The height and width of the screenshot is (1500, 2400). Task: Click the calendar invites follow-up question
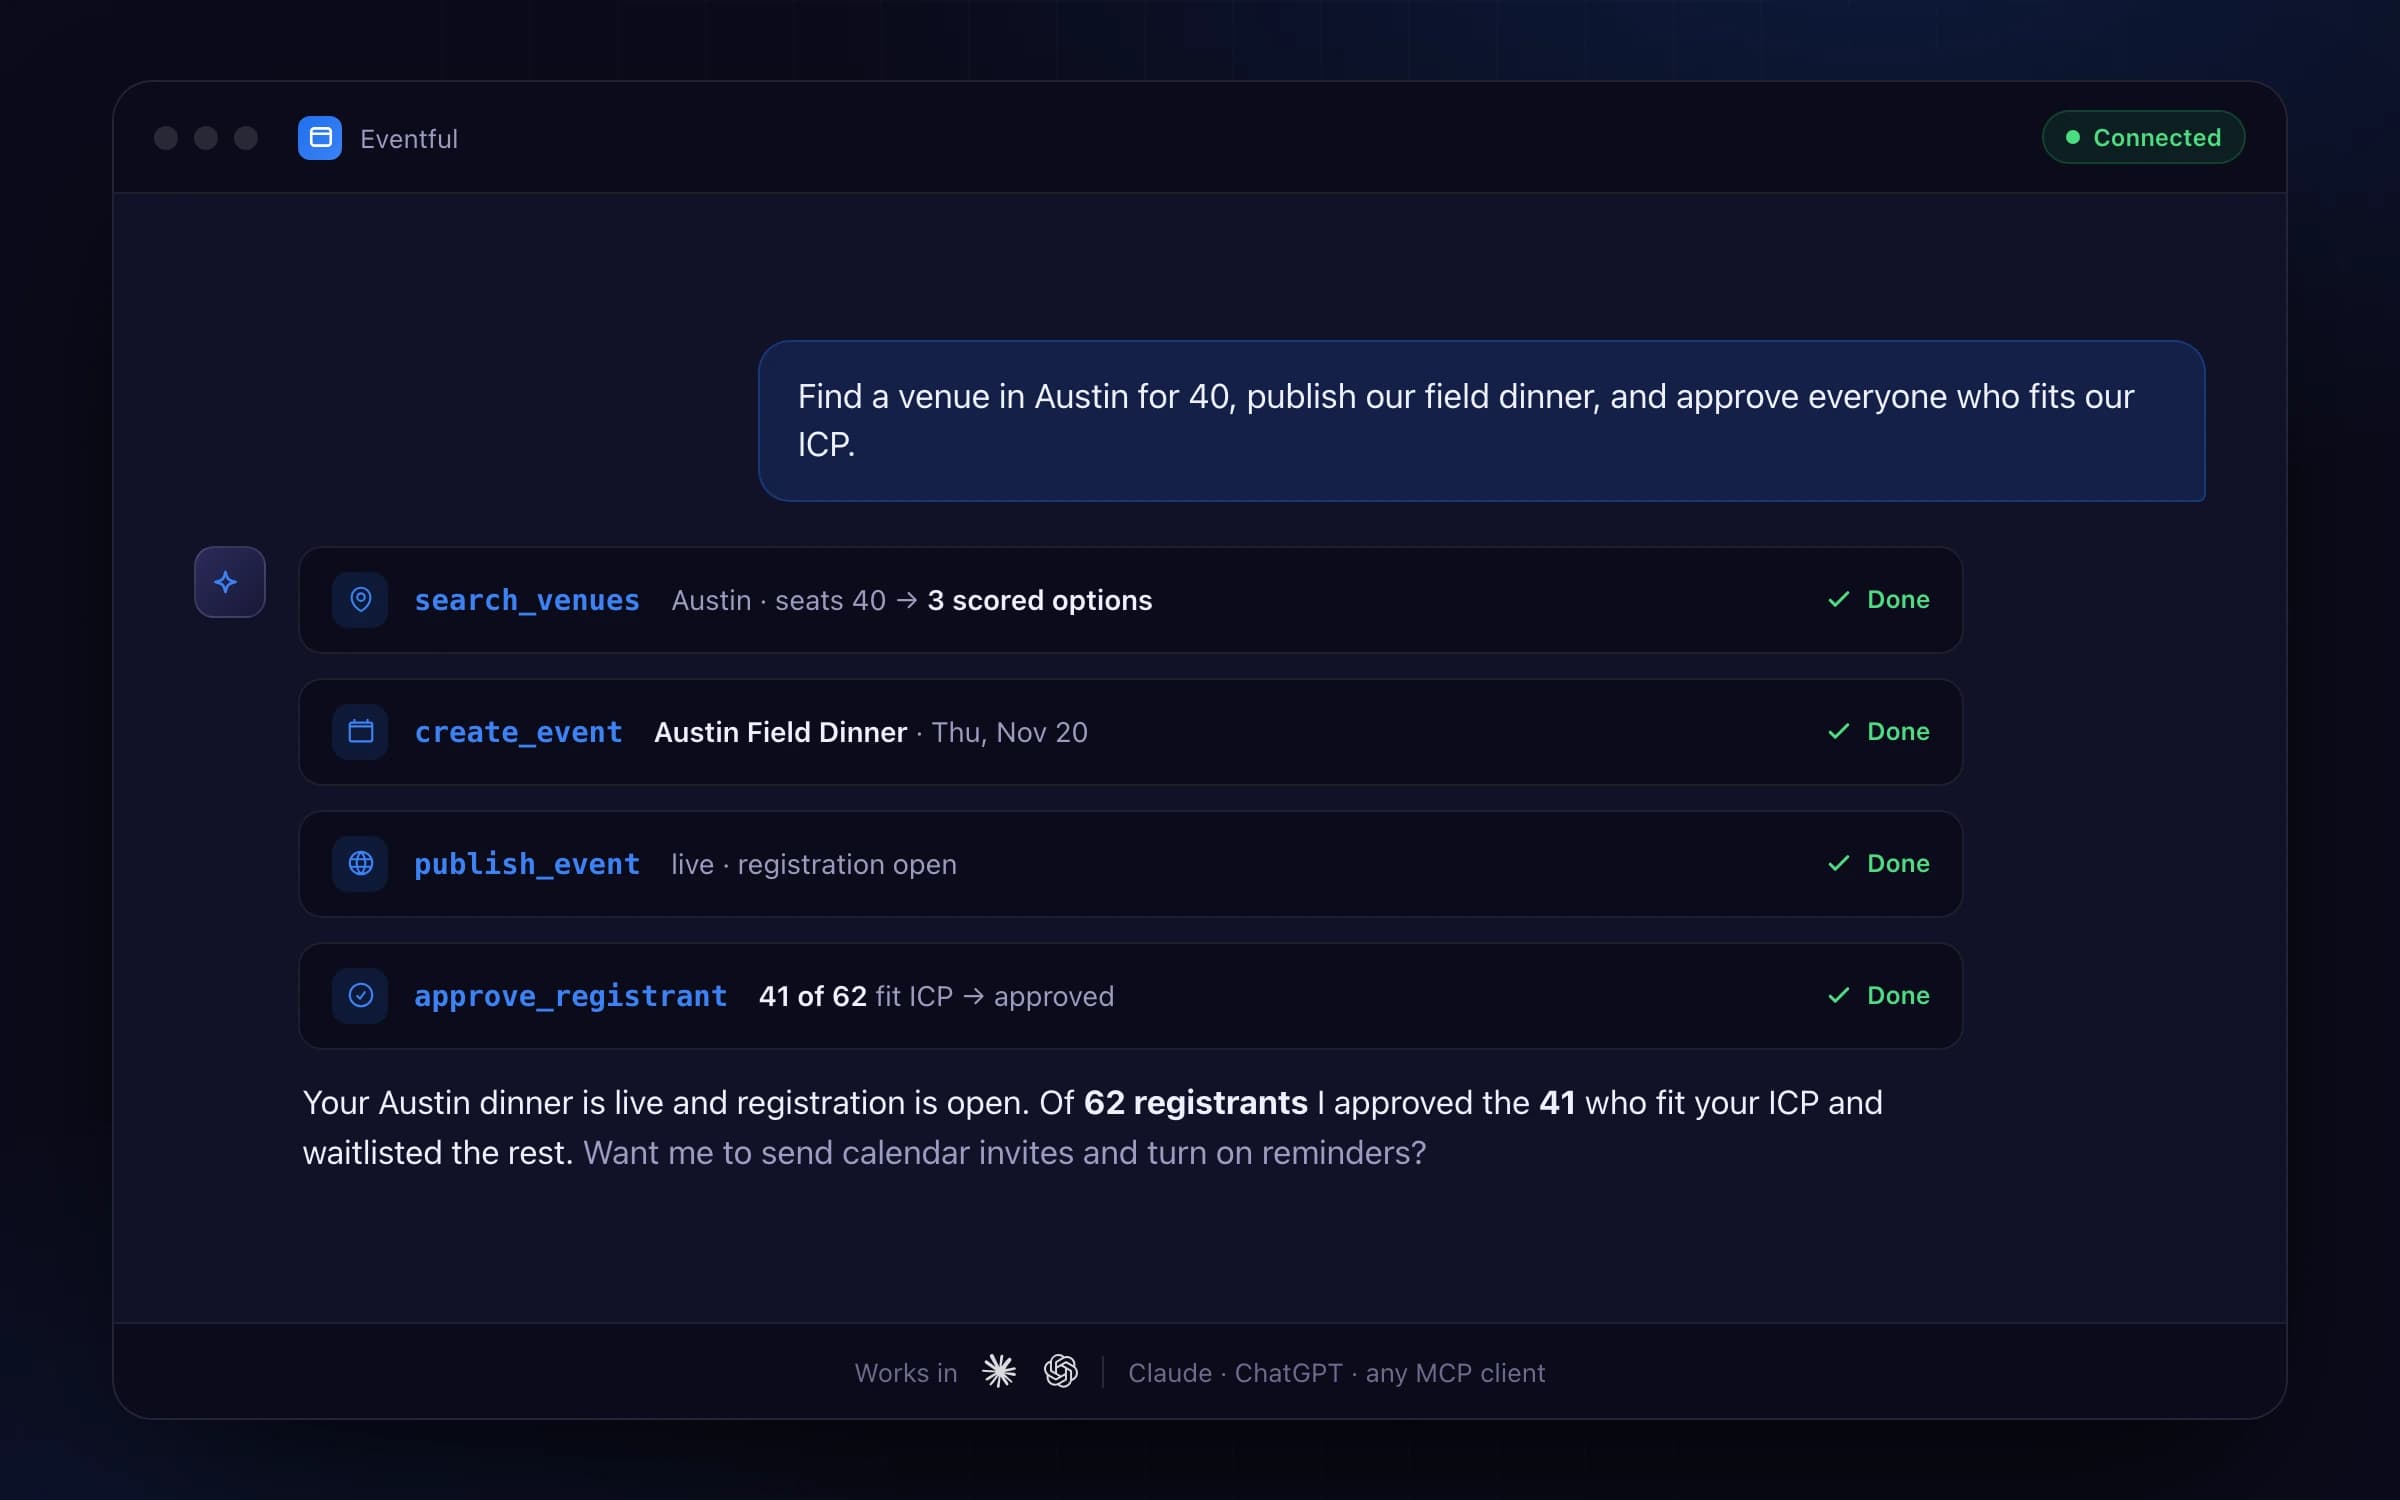pyautogui.click(x=1005, y=1153)
